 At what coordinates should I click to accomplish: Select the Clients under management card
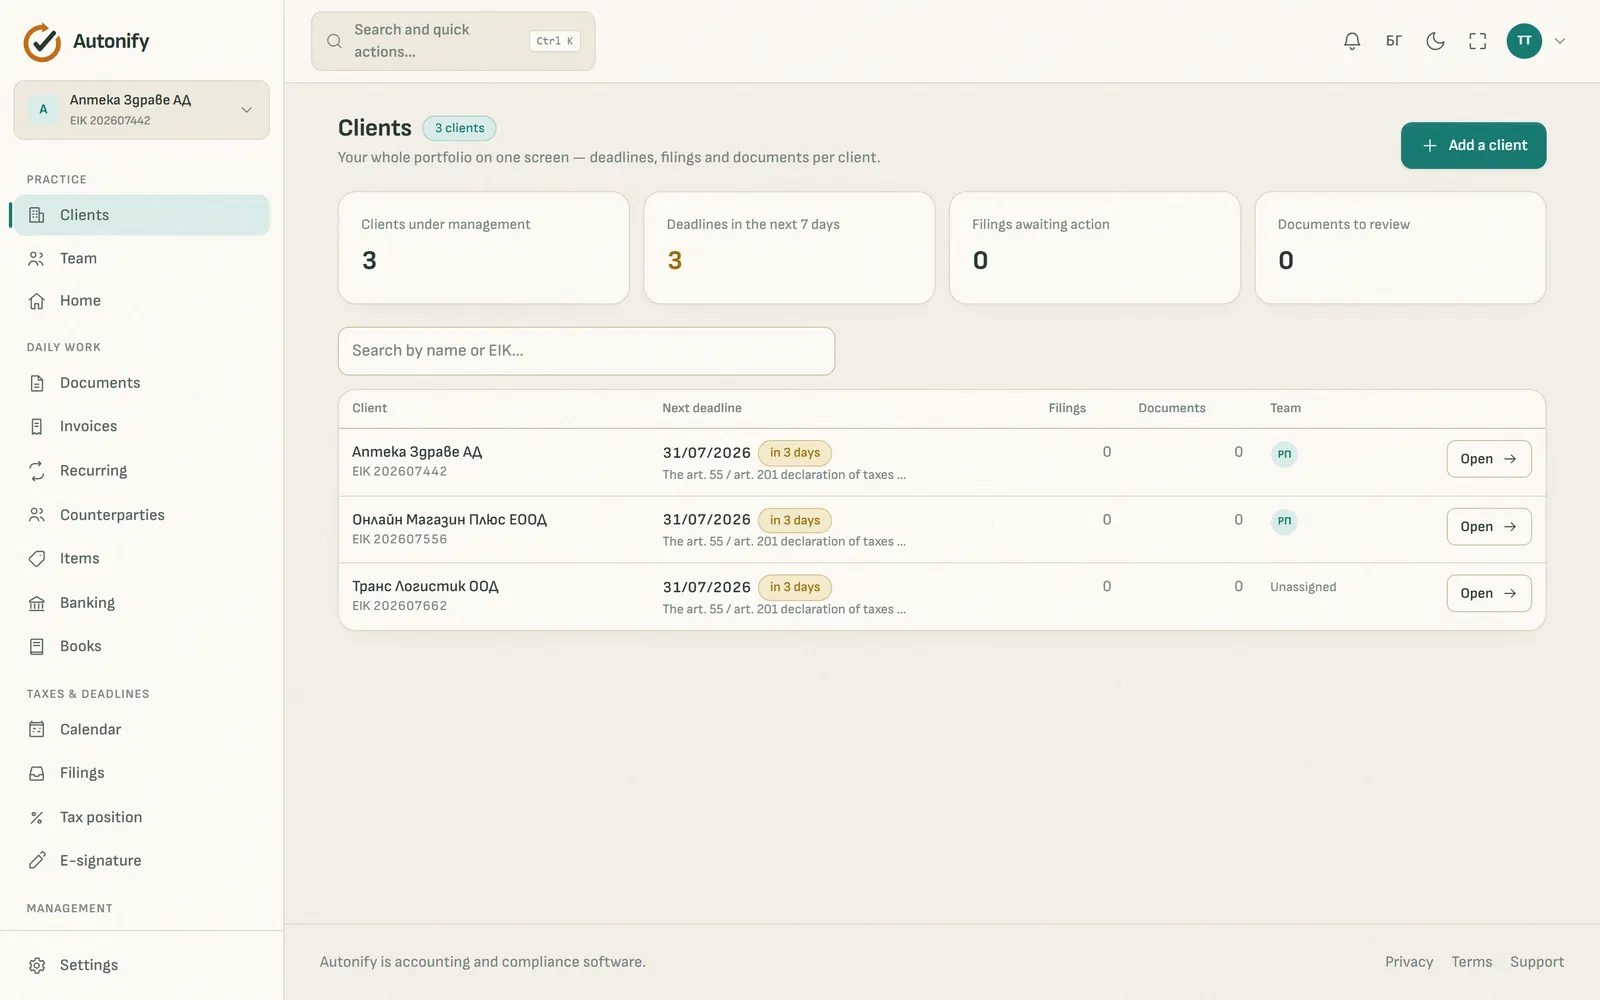pos(484,248)
